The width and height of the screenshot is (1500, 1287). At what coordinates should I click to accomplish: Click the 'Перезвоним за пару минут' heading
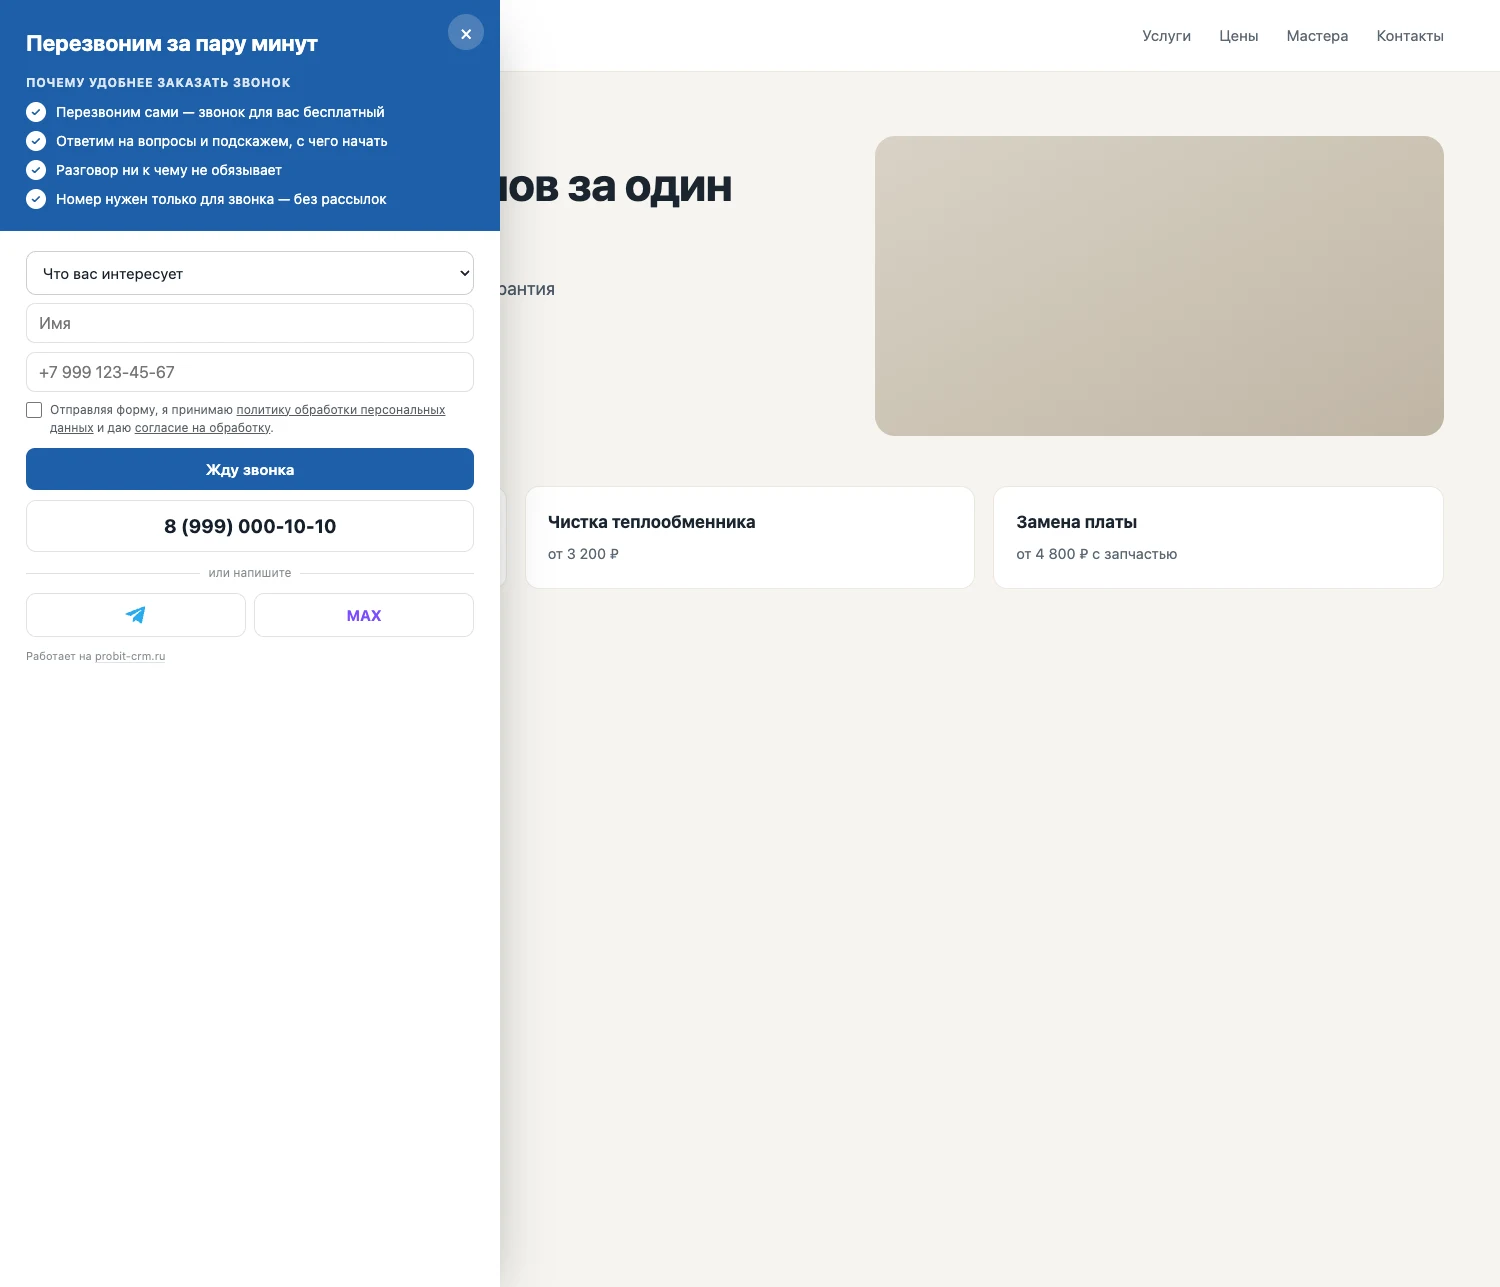[172, 44]
